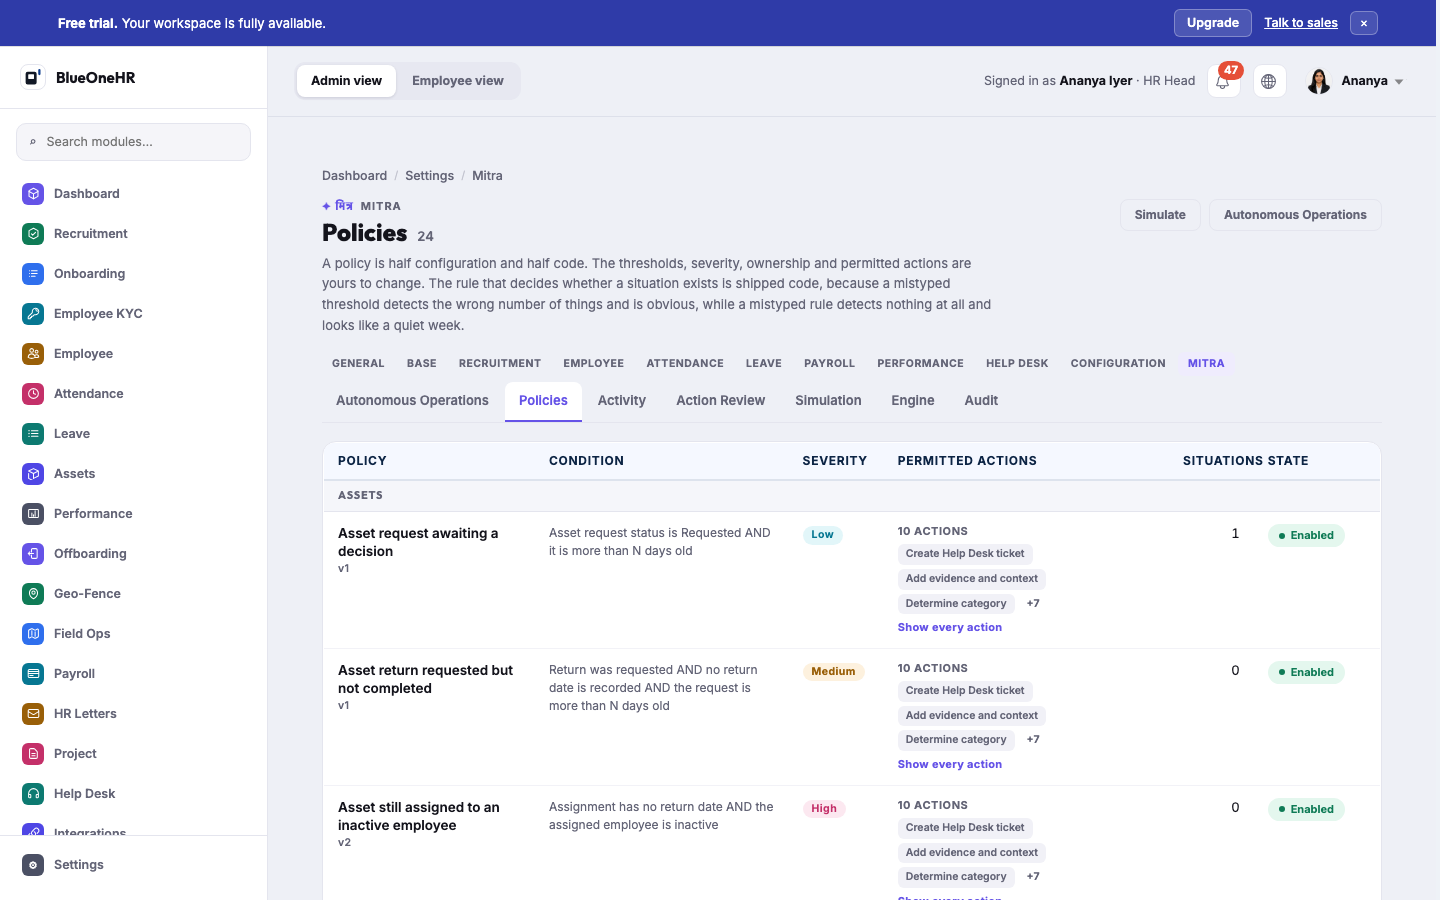Go to Settings breadcrumb
Image resolution: width=1440 pixels, height=900 pixels.
coord(429,176)
